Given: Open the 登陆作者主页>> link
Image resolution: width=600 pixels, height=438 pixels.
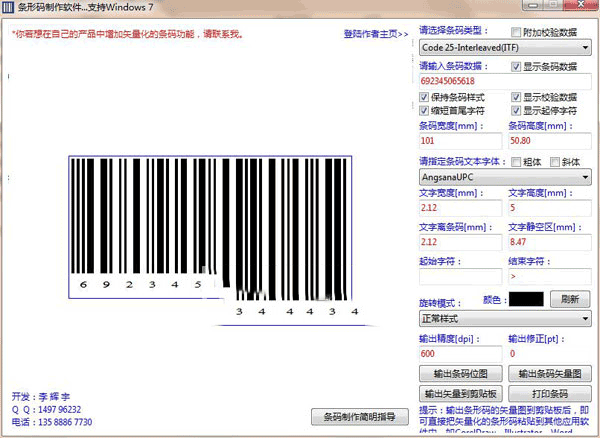Looking at the screenshot, I should (x=376, y=34).
